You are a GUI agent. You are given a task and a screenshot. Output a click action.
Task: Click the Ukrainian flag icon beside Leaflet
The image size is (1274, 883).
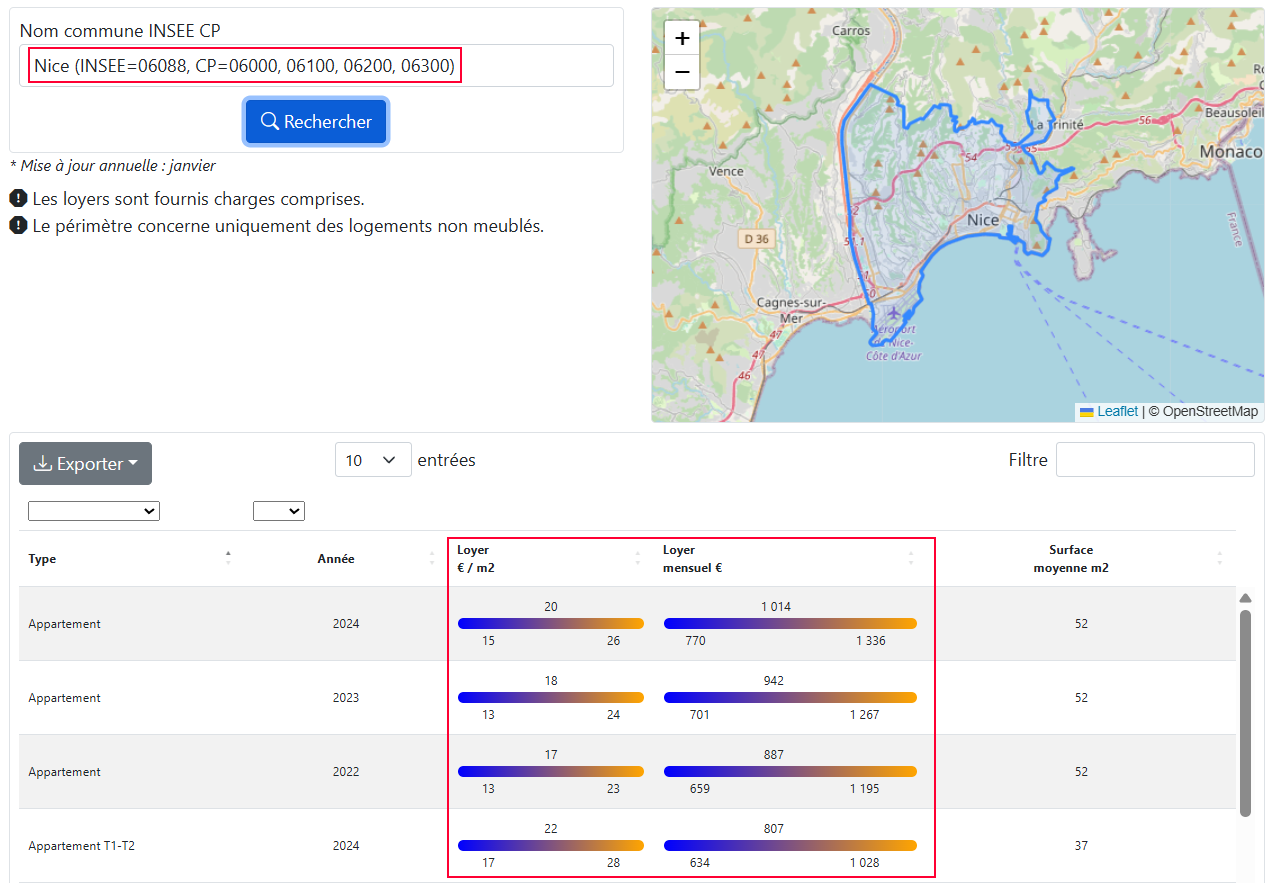point(1085,411)
